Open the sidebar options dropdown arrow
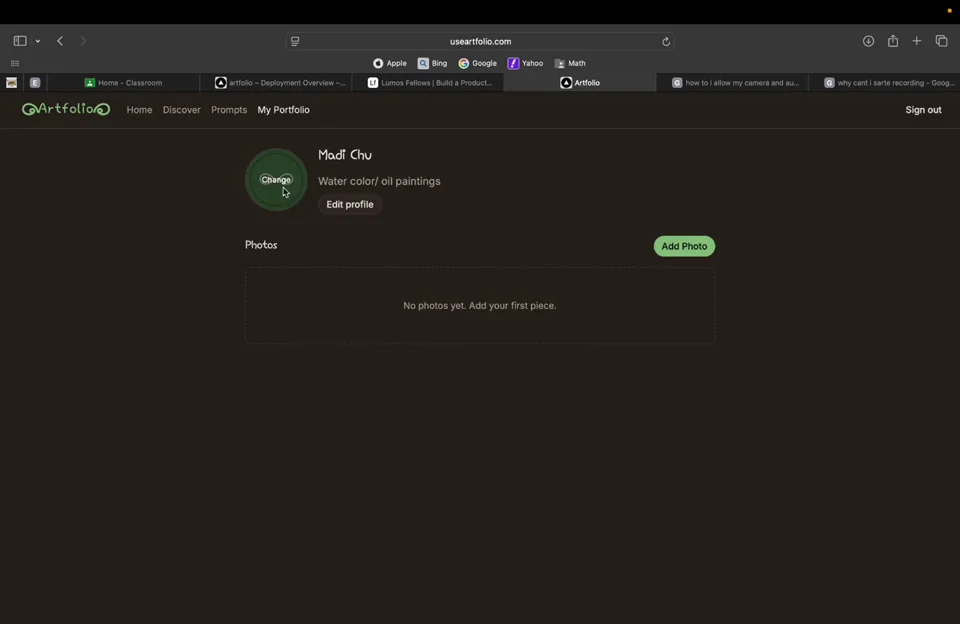 tap(38, 41)
